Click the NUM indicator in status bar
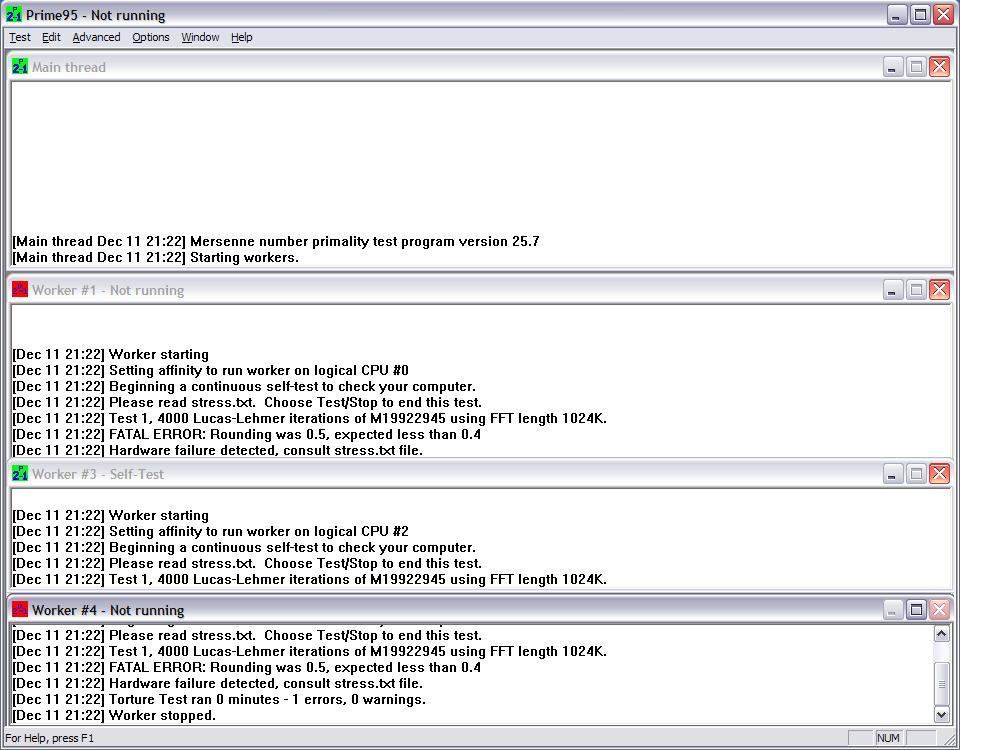Screen dimensions: 985x750 (x=888, y=738)
